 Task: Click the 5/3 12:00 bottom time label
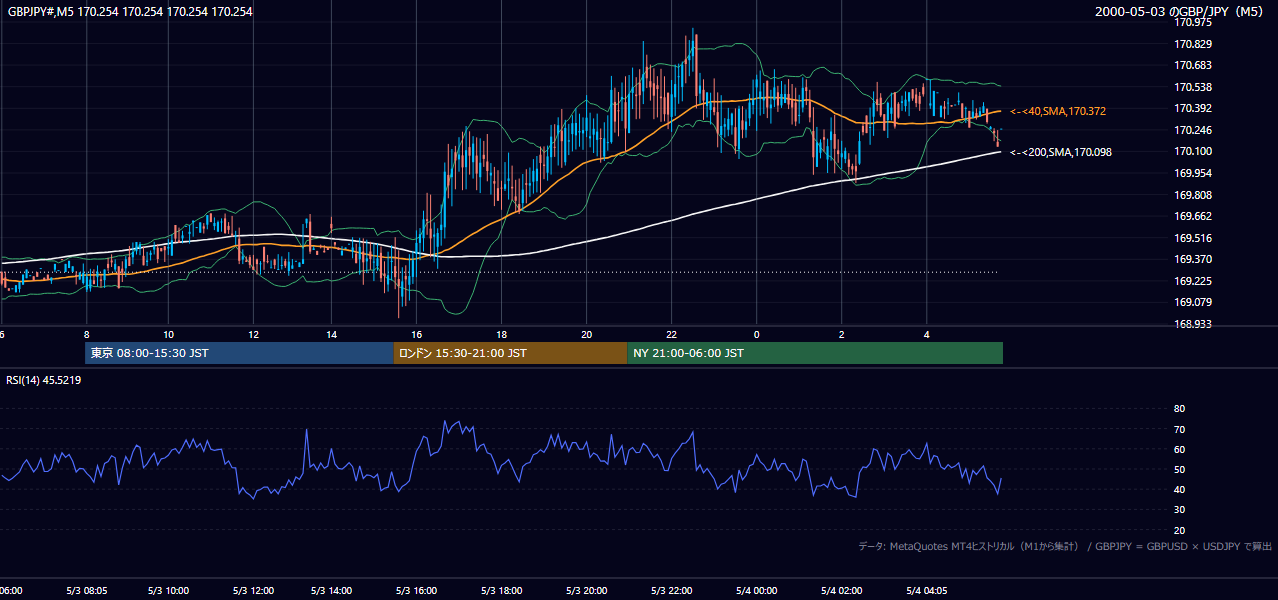tap(252, 591)
